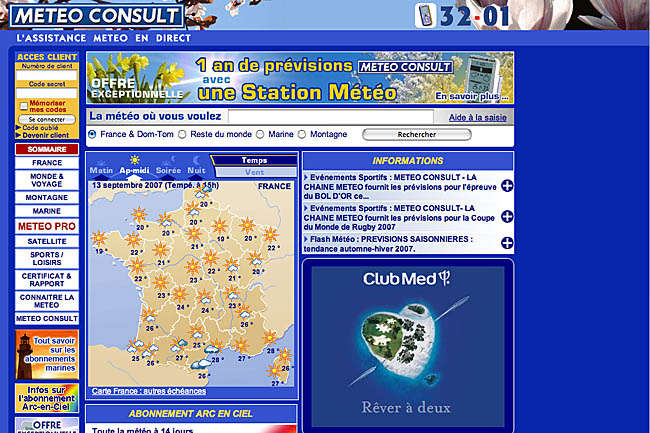Screen dimensions: 650x433
Task: Click the ABONNEMENT ARC EN CIEL header
Action: coord(191,414)
